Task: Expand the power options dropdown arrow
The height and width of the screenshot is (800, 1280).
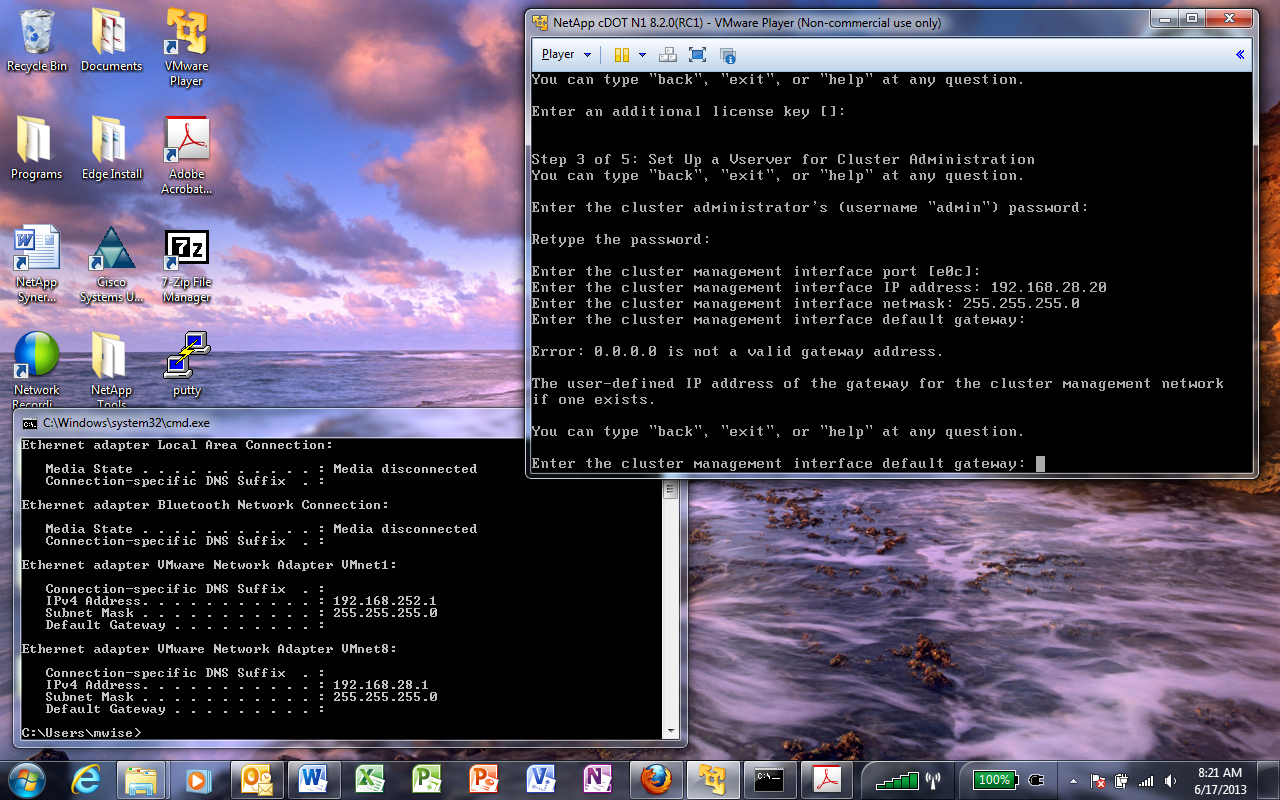Action: (x=642, y=55)
